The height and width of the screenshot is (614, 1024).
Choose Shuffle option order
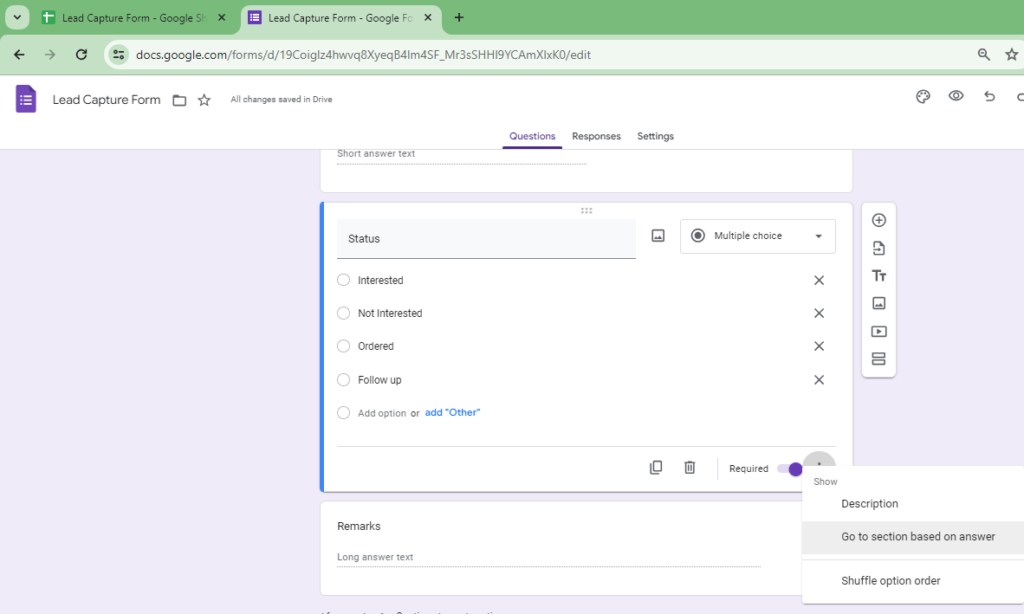click(x=913, y=581)
